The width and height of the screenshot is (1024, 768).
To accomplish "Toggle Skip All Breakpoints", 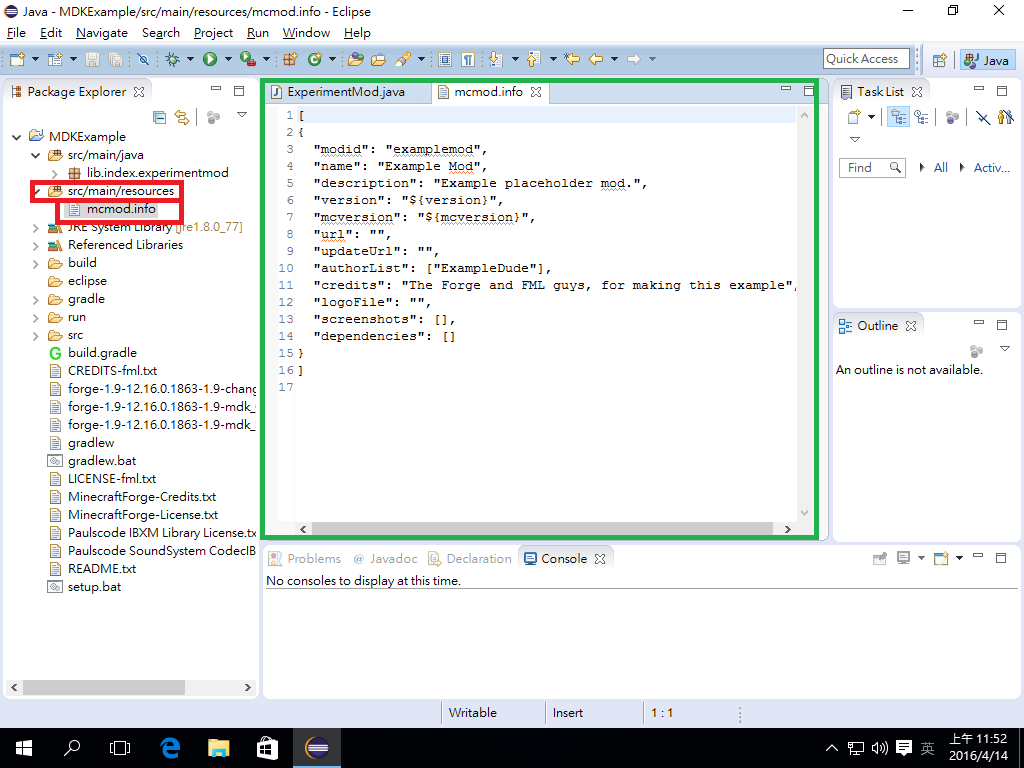I will click(x=143, y=59).
